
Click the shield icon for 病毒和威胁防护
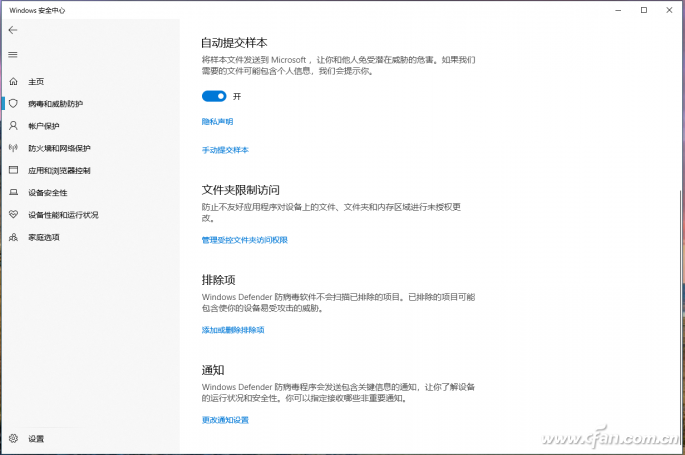coord(14,103)
